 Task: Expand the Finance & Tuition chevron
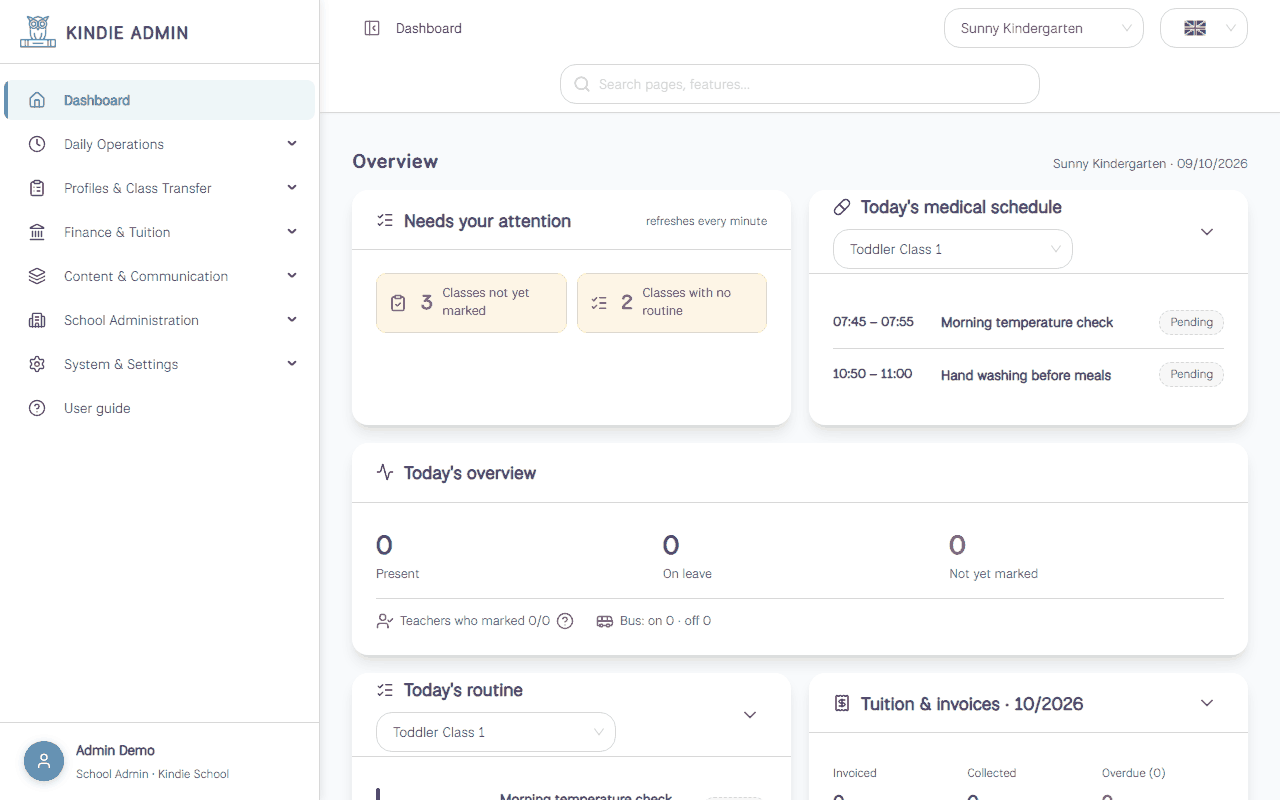292,232
